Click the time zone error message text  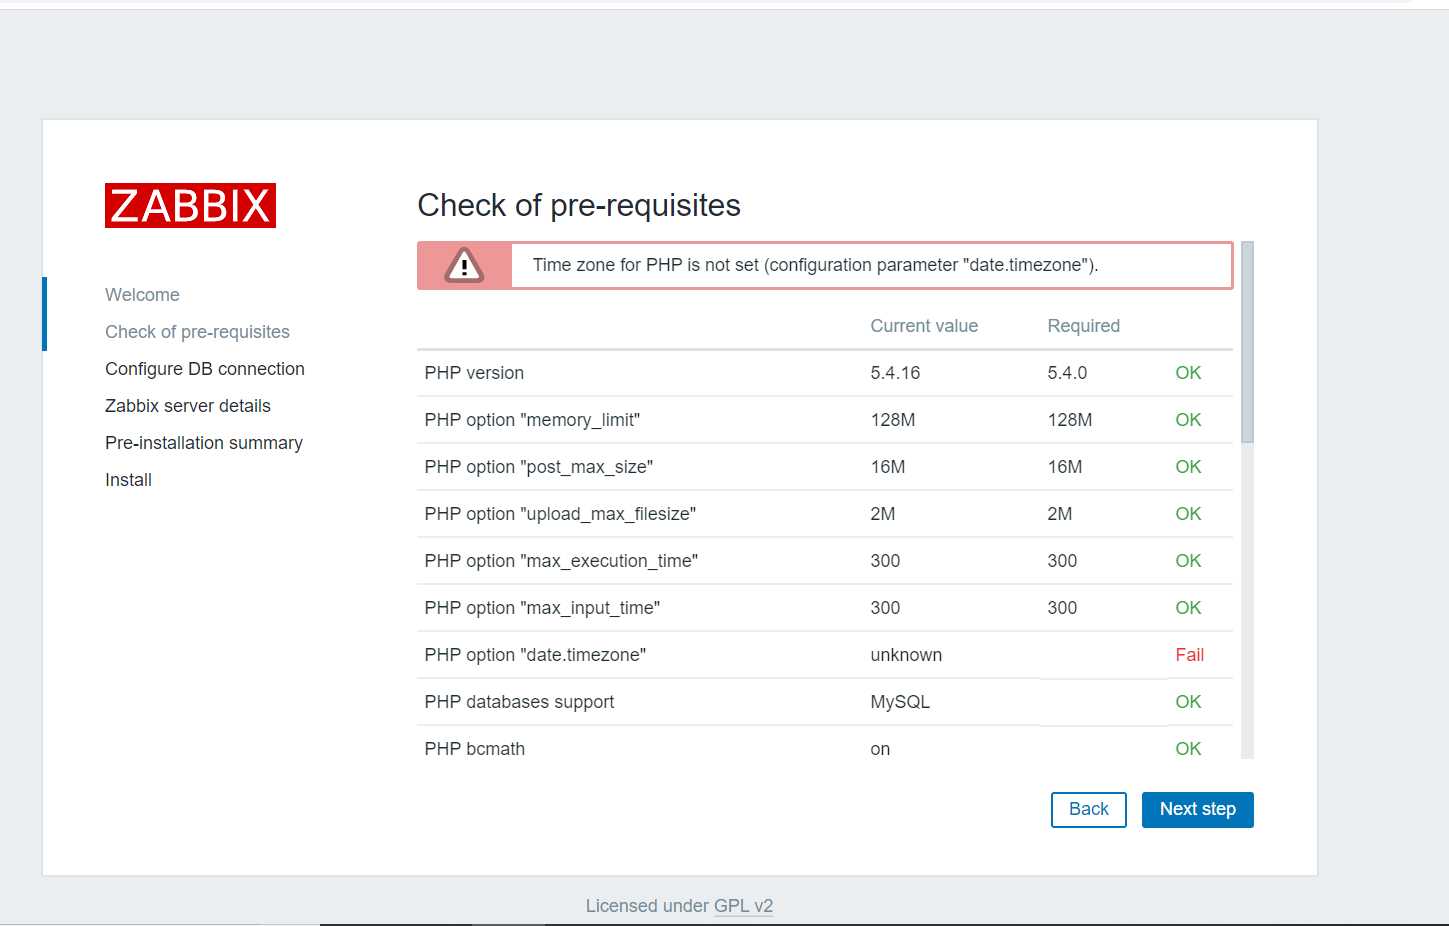click(x=815, y=265)
